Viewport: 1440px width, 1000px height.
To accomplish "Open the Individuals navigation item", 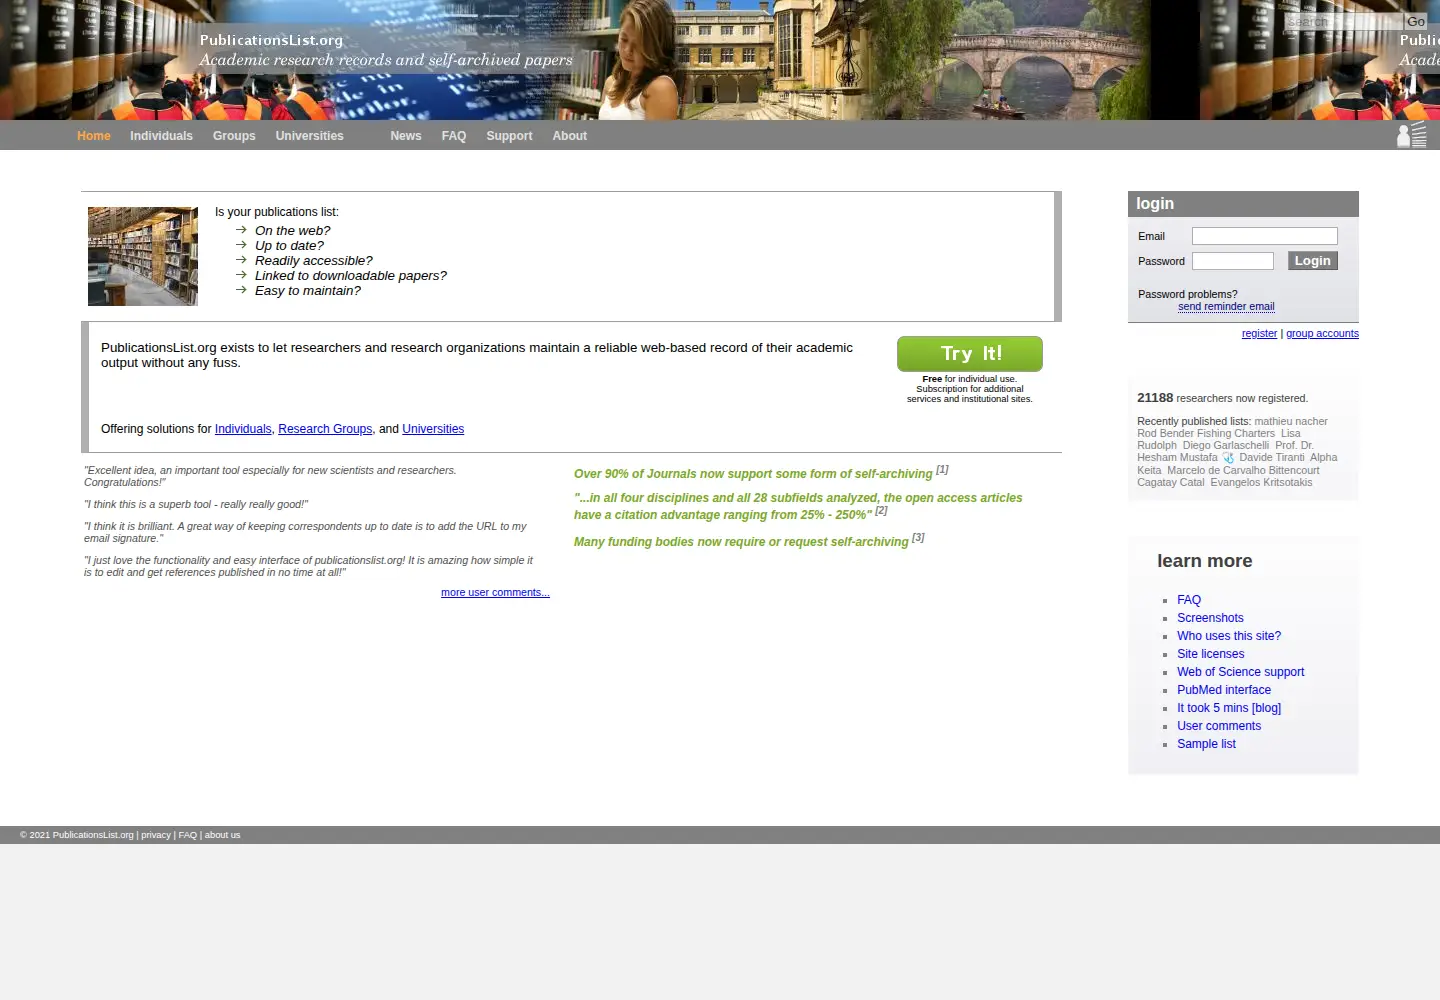I will [161, 136].
